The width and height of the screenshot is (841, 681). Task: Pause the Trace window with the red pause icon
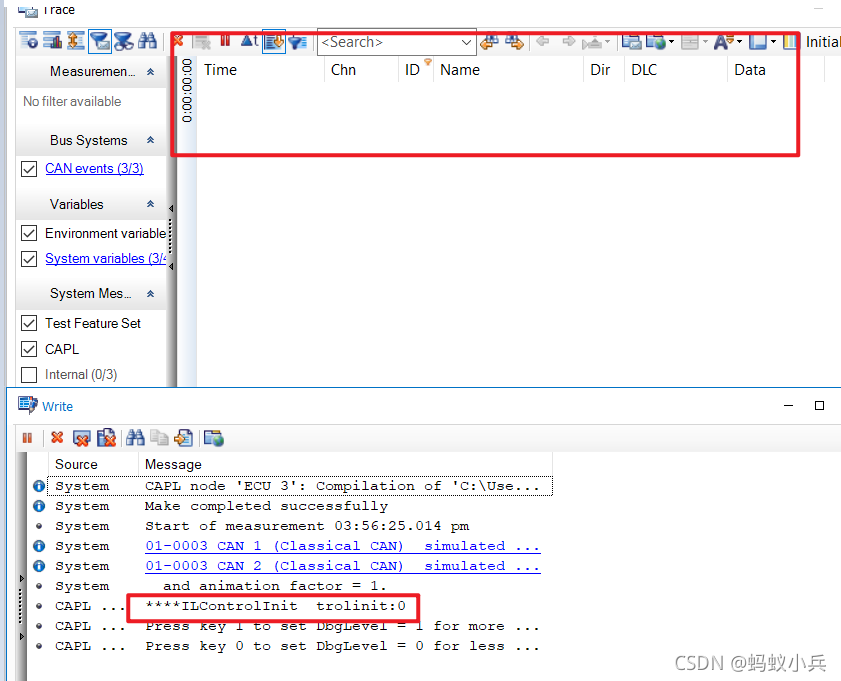coord(225,41)
